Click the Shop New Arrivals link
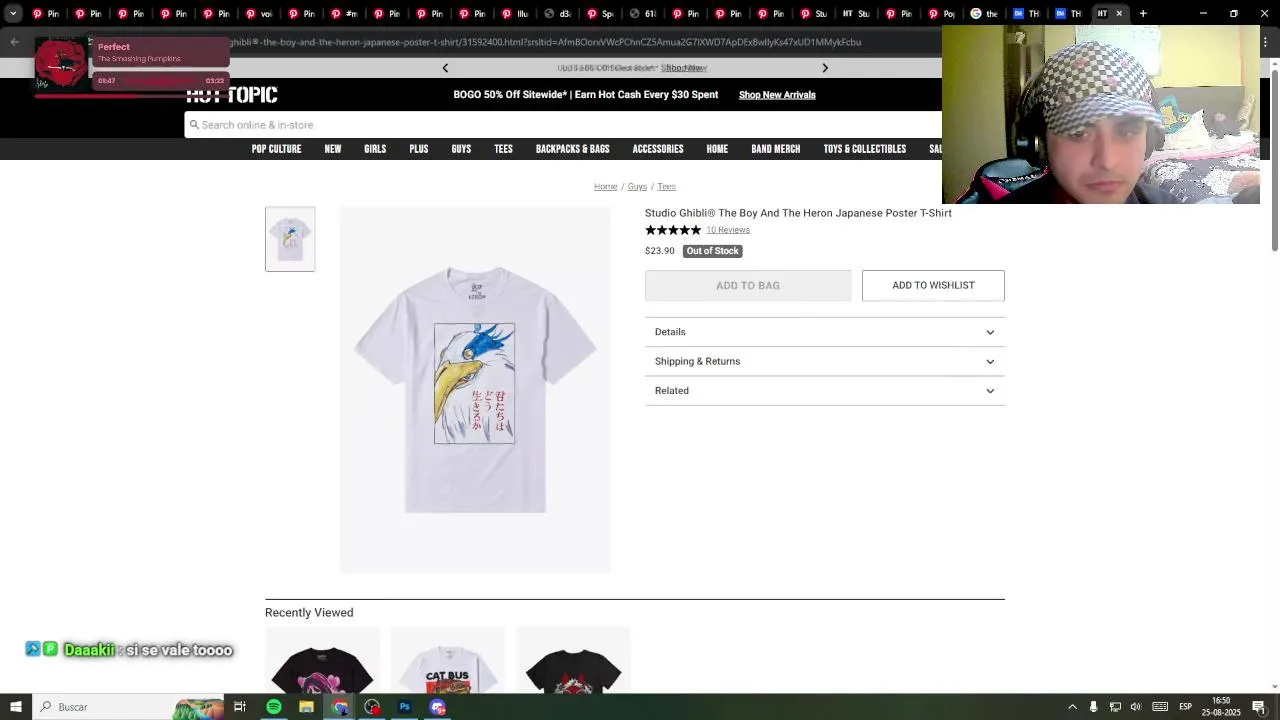The image size is (1280, 720). 777,95
